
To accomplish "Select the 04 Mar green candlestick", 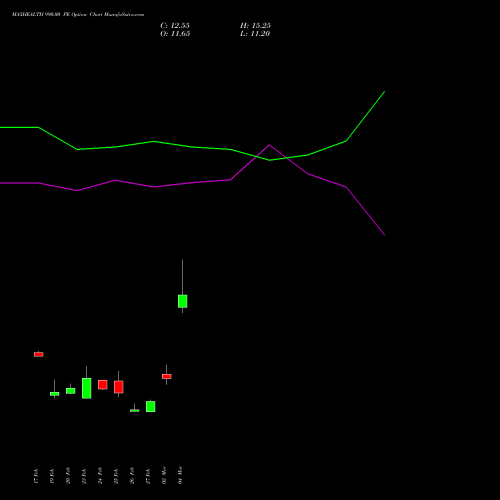I will coord(183,301).
